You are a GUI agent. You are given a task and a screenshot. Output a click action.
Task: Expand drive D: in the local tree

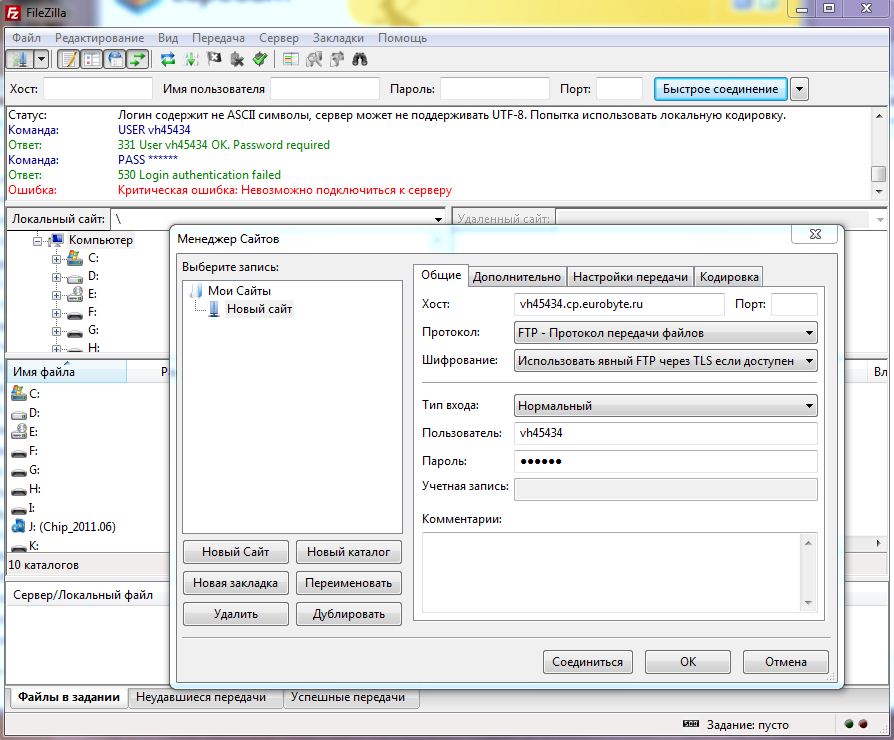tap(56, 278)
